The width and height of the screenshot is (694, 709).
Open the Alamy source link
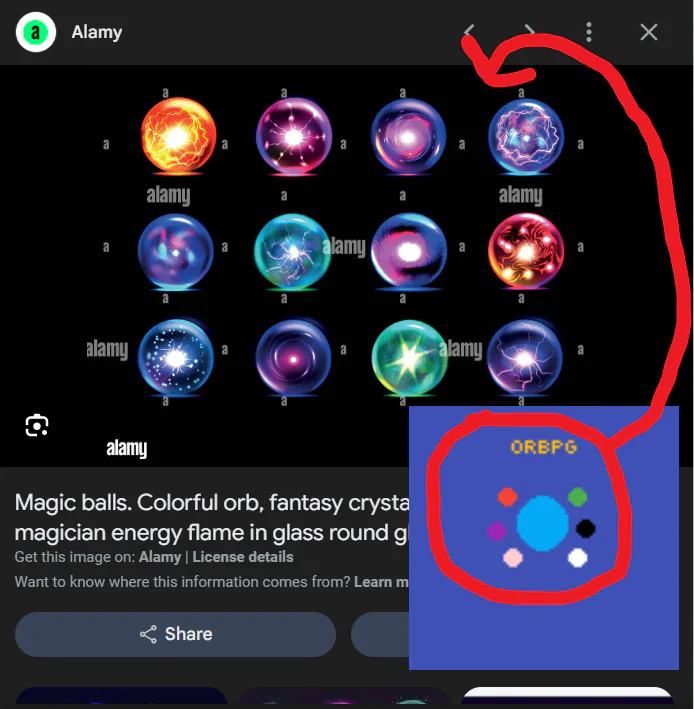tap(160, 557)
